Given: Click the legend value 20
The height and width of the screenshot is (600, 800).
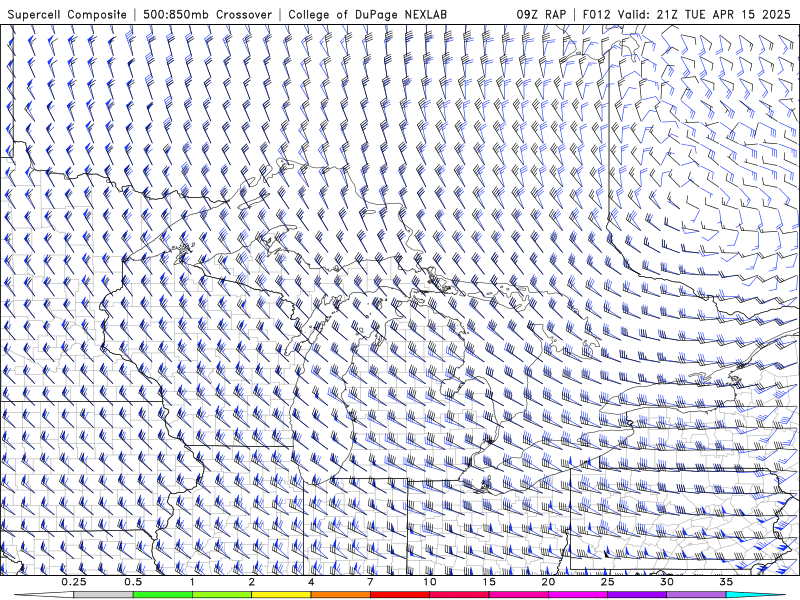Looking at the screenshot, I should [548, 582].
